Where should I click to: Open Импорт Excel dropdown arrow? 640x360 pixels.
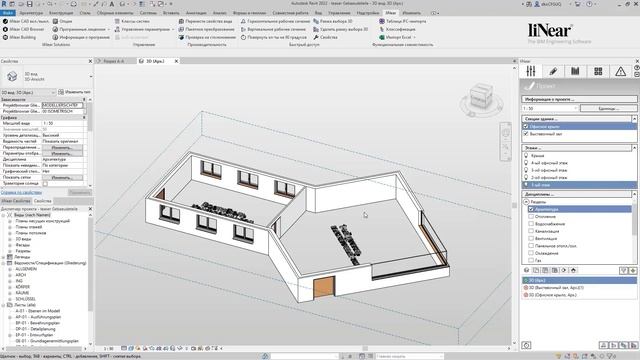tap(414, 37)
